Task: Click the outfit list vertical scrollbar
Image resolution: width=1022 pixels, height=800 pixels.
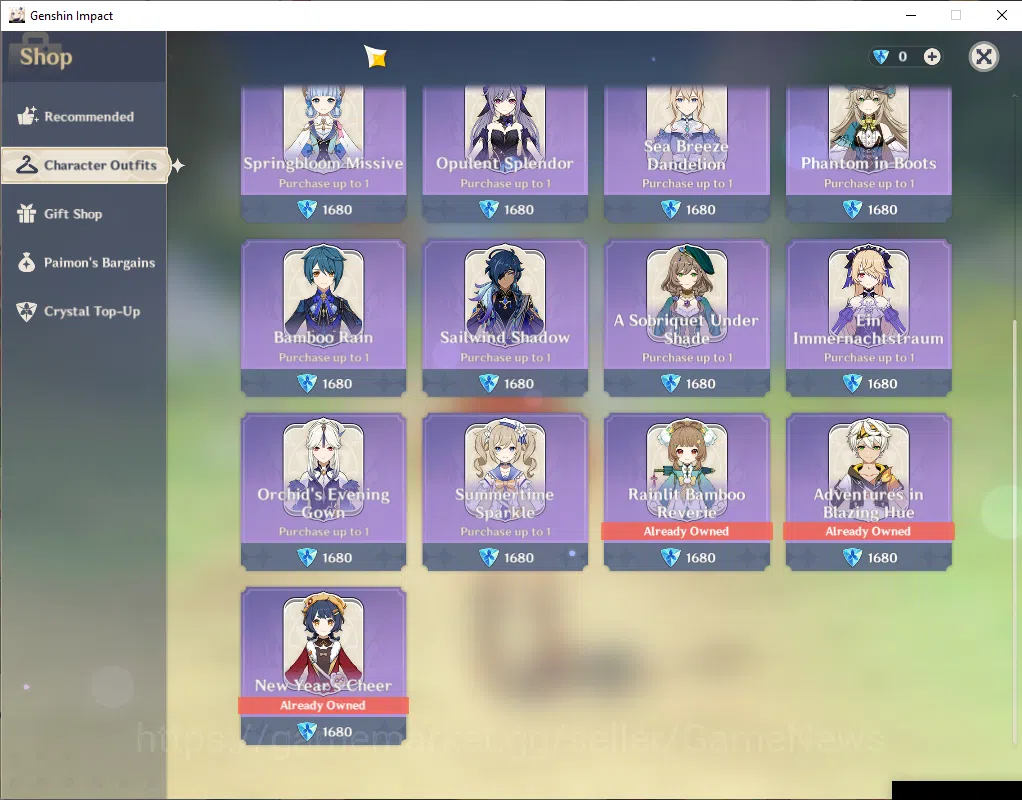Action: click(x=1013, y=531)
